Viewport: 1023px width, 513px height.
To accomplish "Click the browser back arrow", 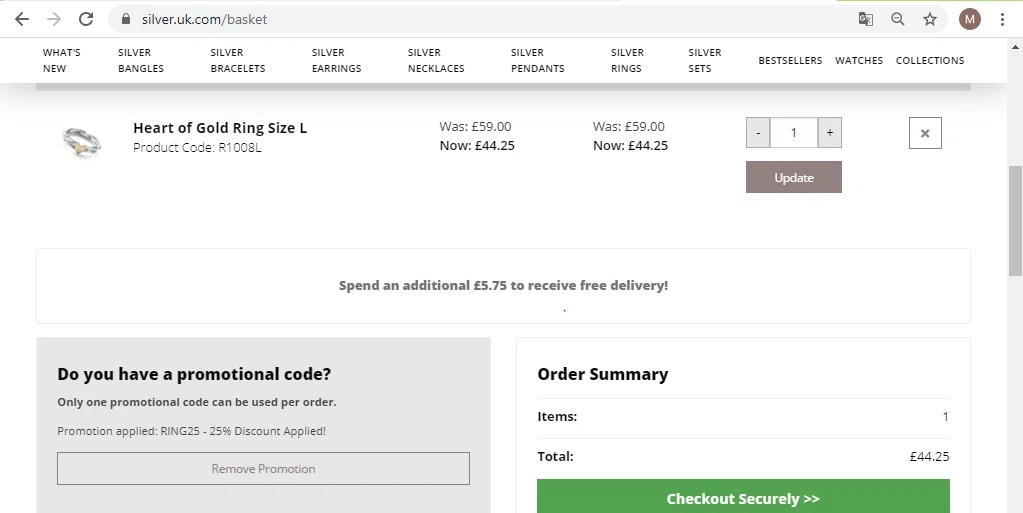I will (x=22, y=19).
